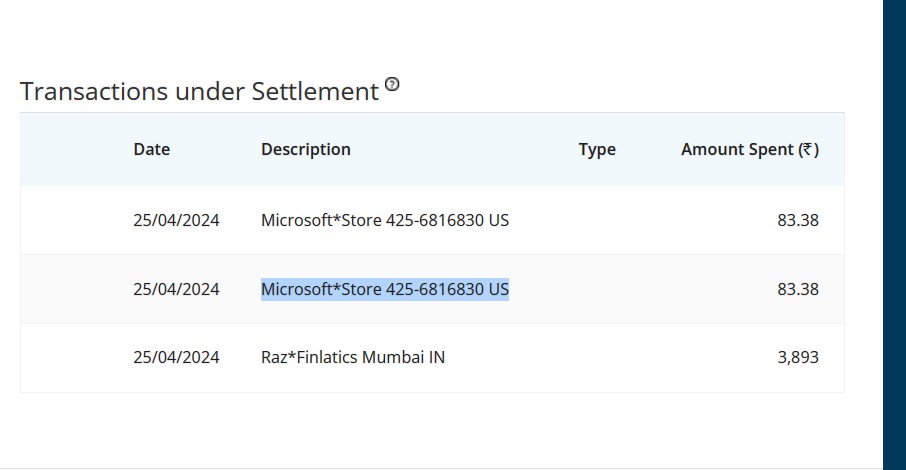Select the Description column header
This screenshot has width=906, height=470.
[x=306, y=149]
